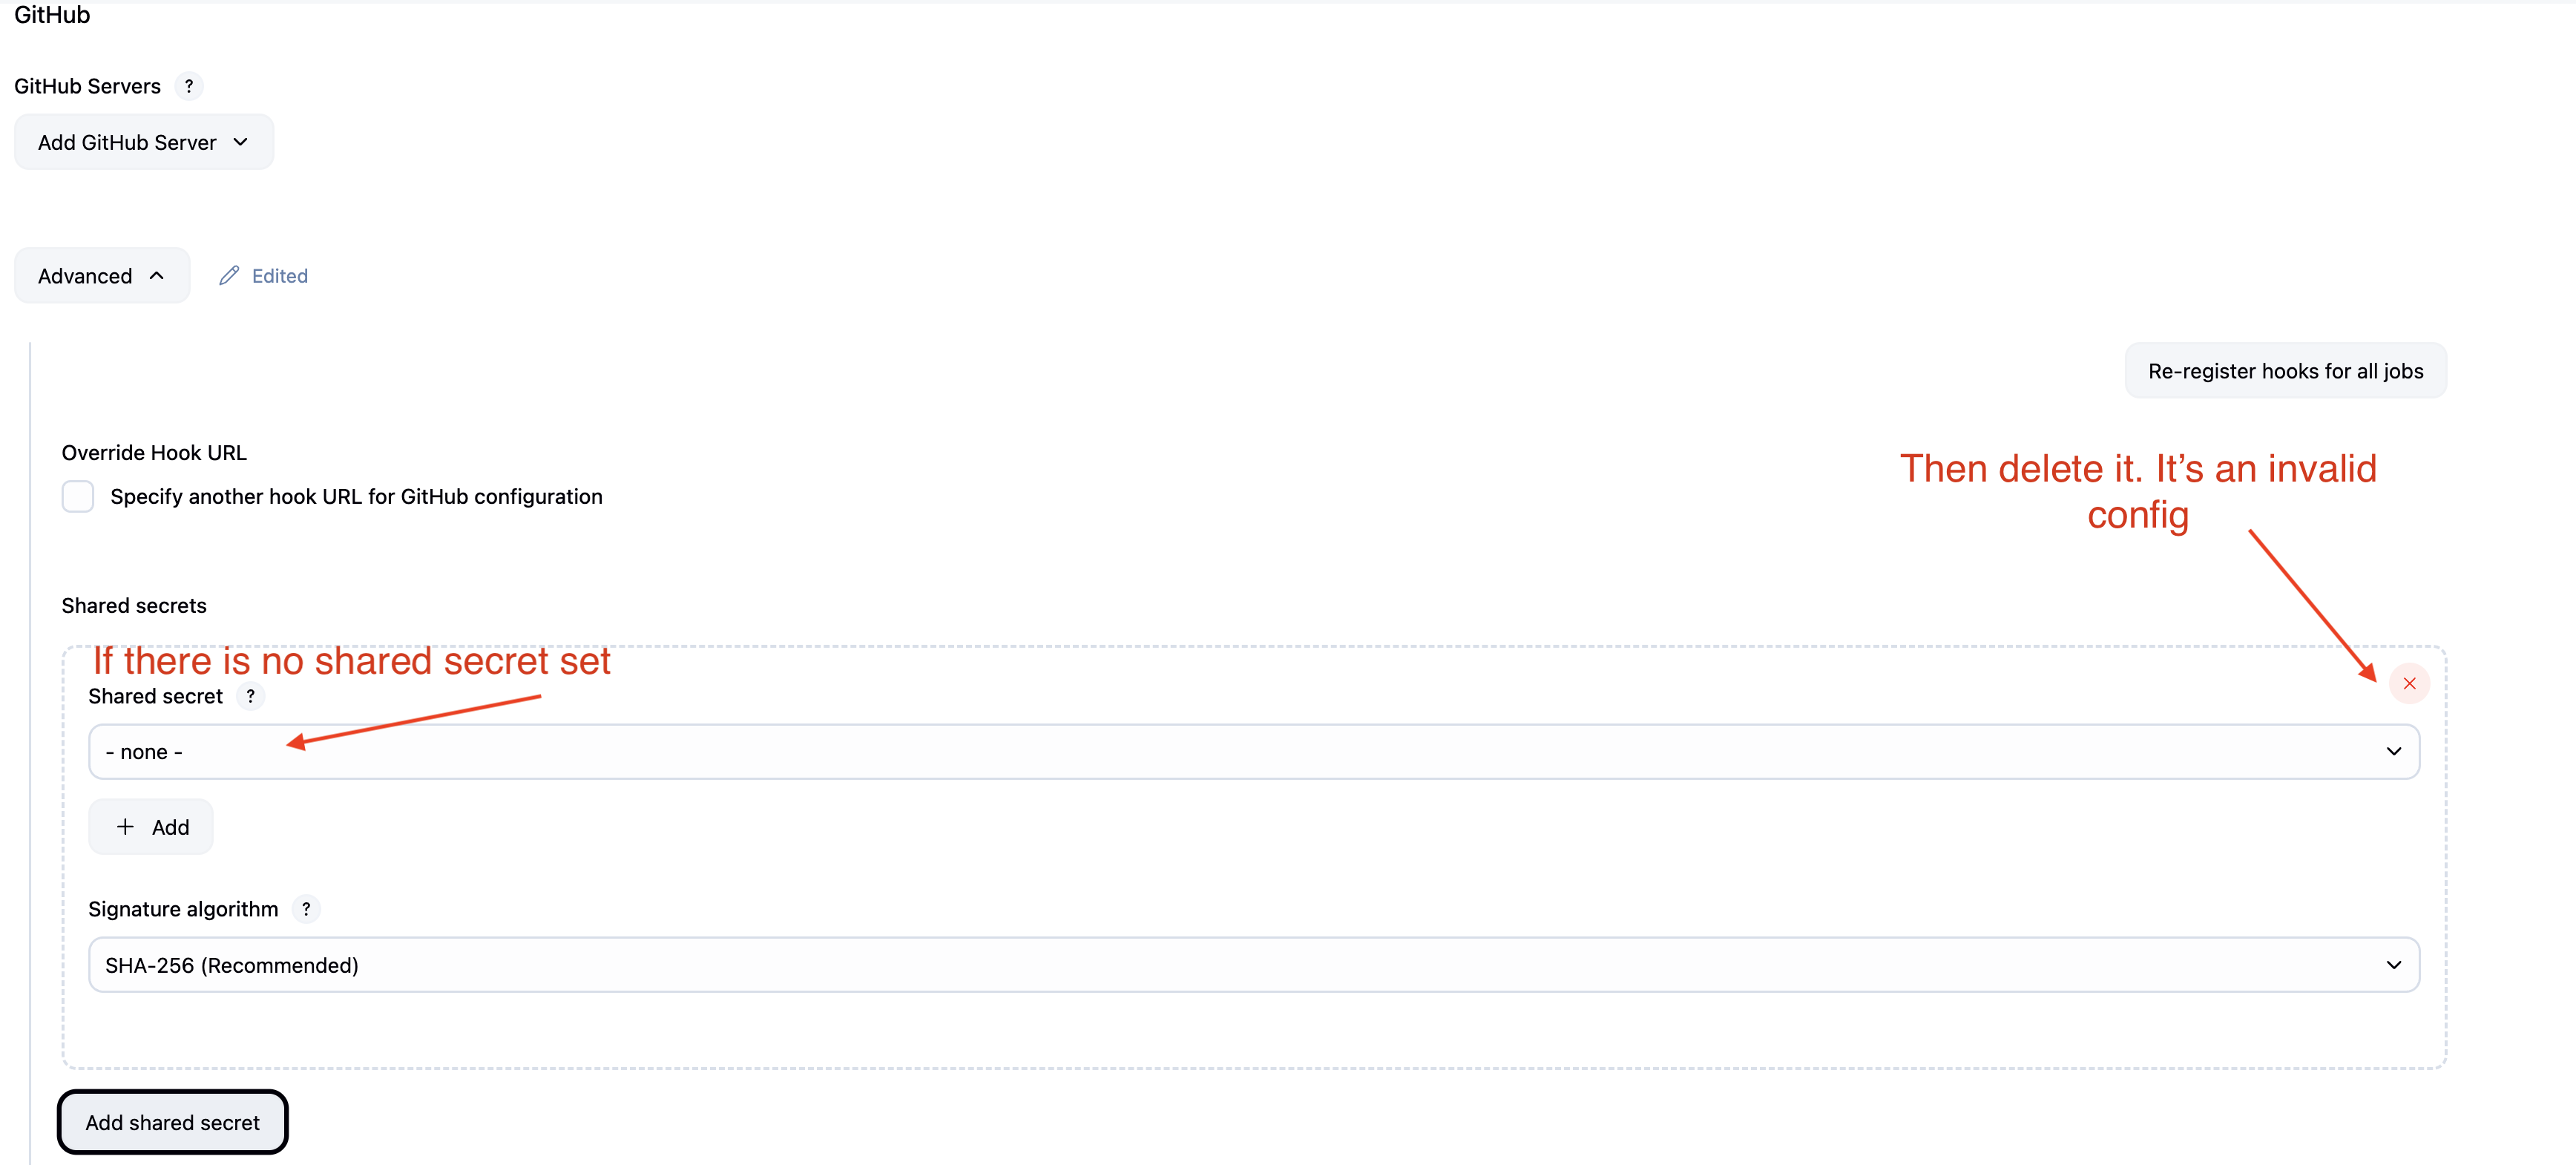The height and width of the screenshot is (1165, 2576).
Task: Click the Add credentials button
Action: point(151,827)
